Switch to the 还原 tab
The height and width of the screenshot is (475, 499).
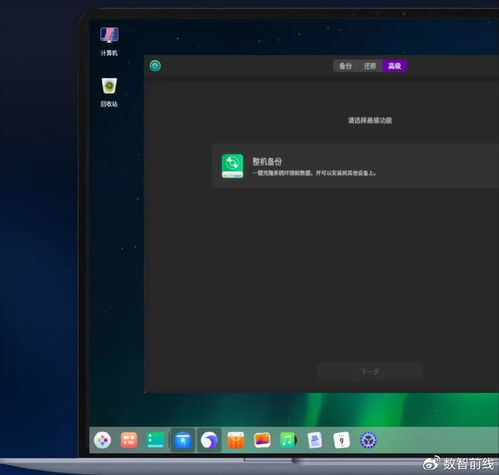point(370,66)
